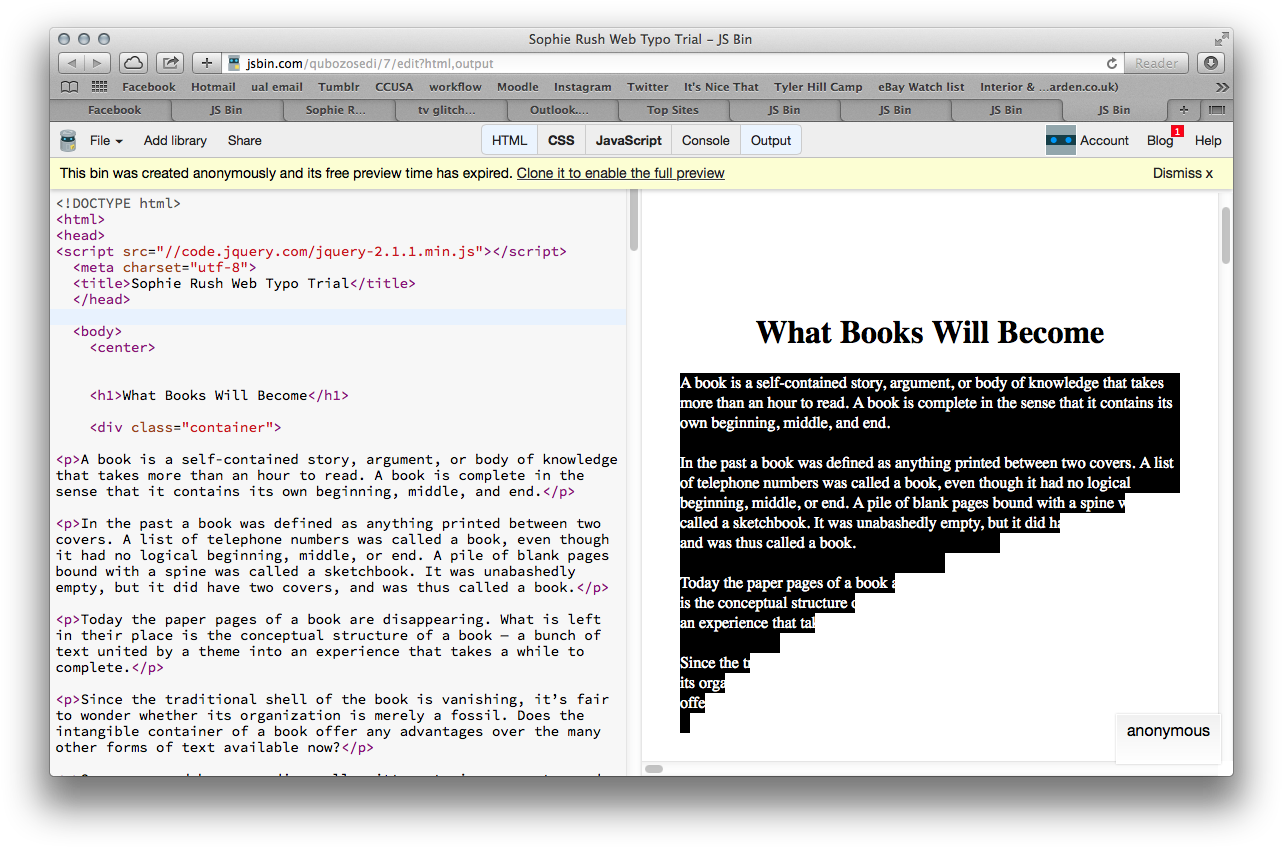Toggle the HTML panel

(510, 141)
